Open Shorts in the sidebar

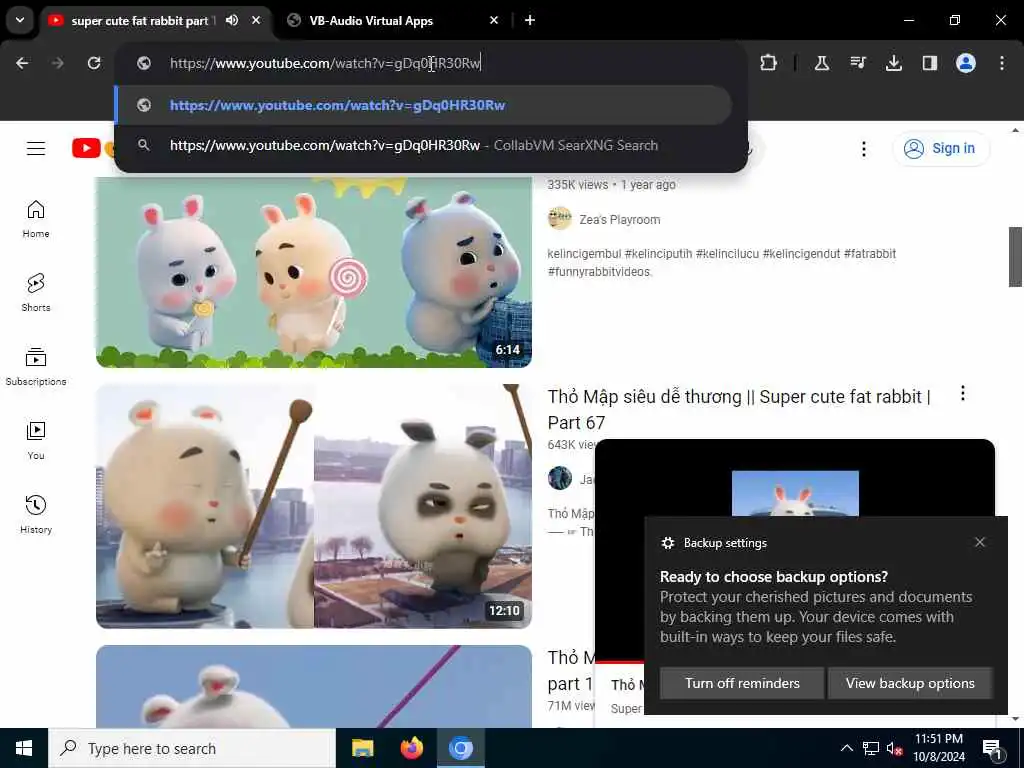tap(36, 293)
